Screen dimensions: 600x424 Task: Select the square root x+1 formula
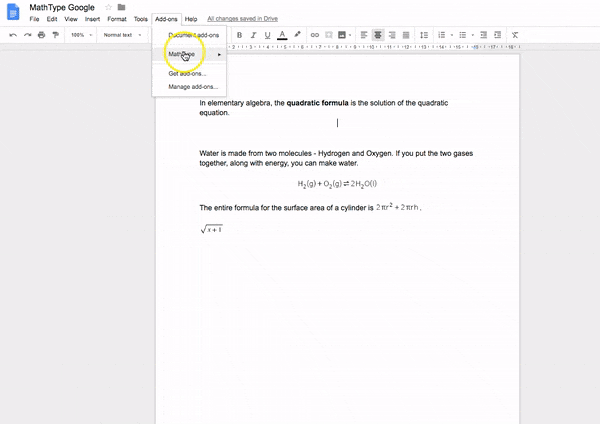211,229
